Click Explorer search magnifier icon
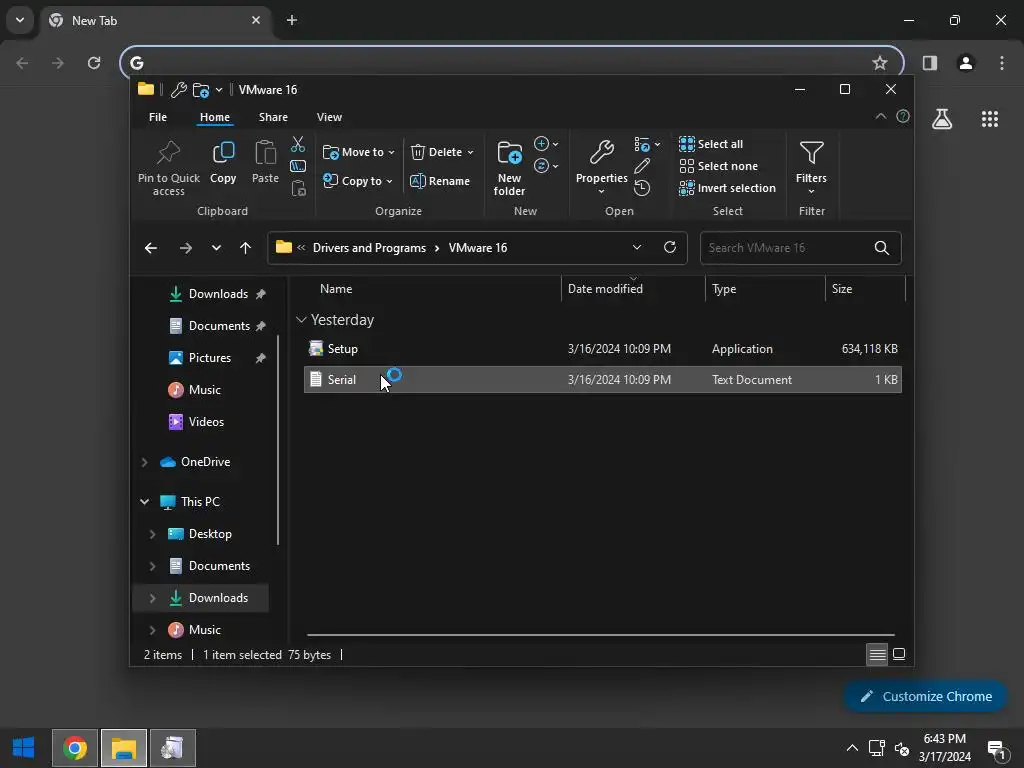This screenshot has height=768, width=1024. [882, 248]
